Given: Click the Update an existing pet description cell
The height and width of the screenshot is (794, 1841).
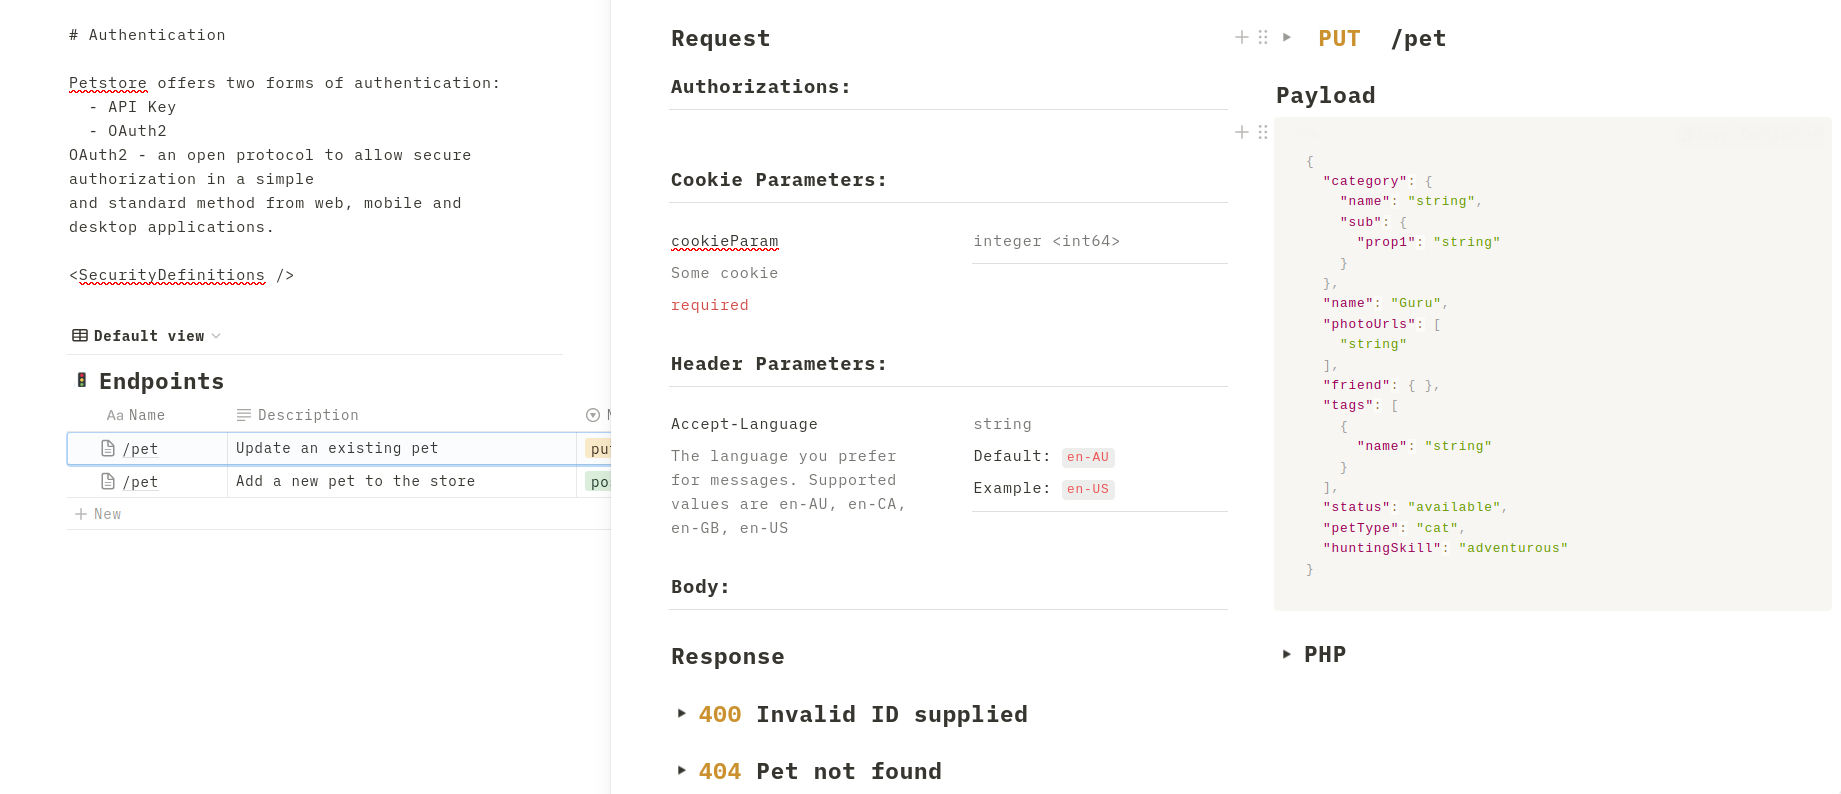Looking at the screenshot, I should click(x=402, y=448).
